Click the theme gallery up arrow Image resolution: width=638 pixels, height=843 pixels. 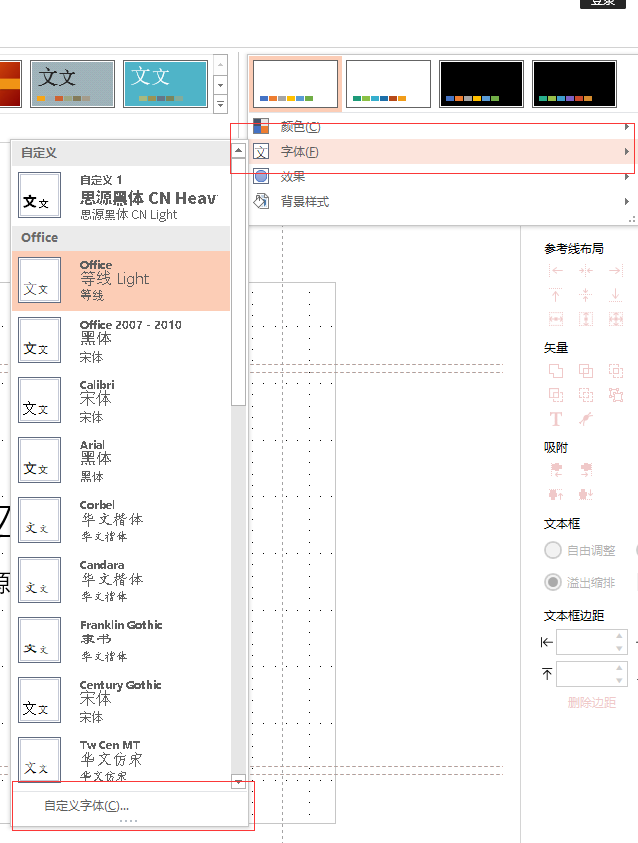220,65
